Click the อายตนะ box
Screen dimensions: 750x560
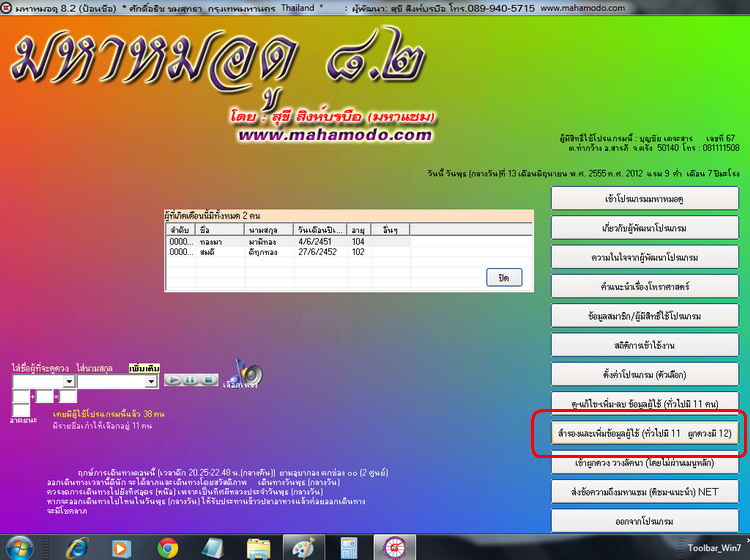click(x=21, y=410)
